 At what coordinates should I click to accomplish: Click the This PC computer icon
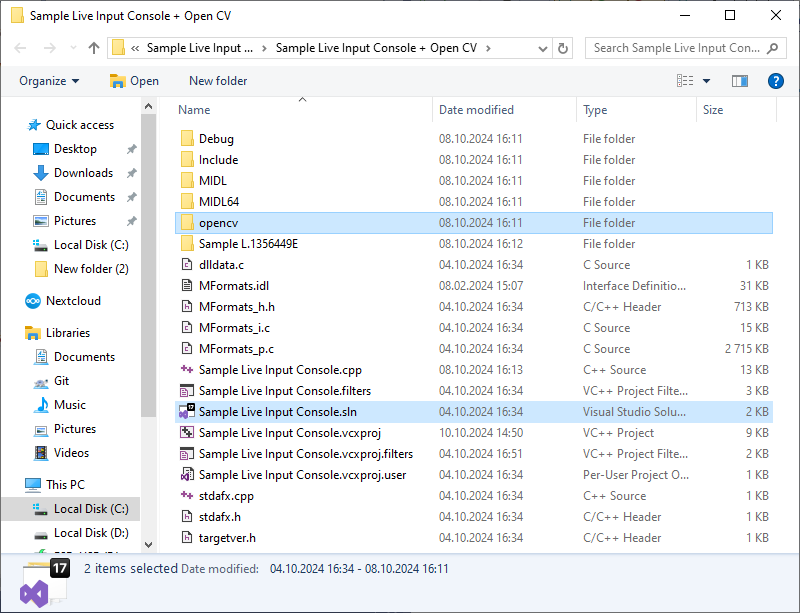pos(33,484)
